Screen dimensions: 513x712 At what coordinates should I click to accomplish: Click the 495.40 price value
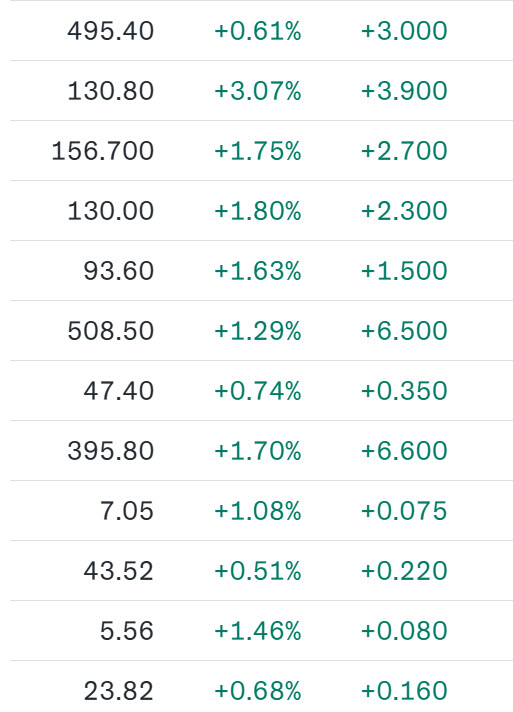pos(111,31)
